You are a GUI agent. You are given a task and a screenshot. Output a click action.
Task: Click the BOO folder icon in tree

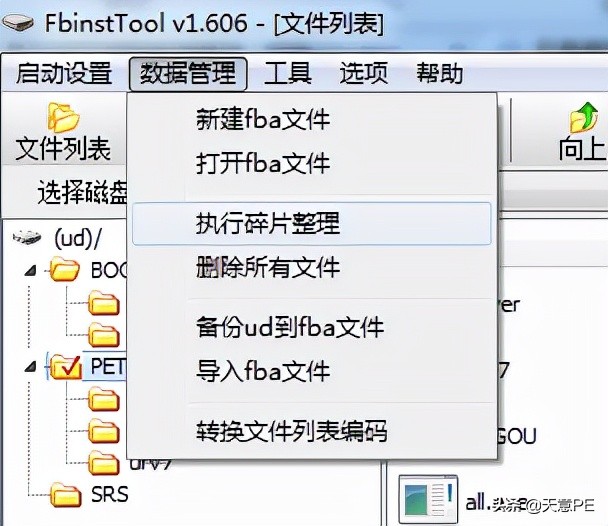click(x=64, y=269)
